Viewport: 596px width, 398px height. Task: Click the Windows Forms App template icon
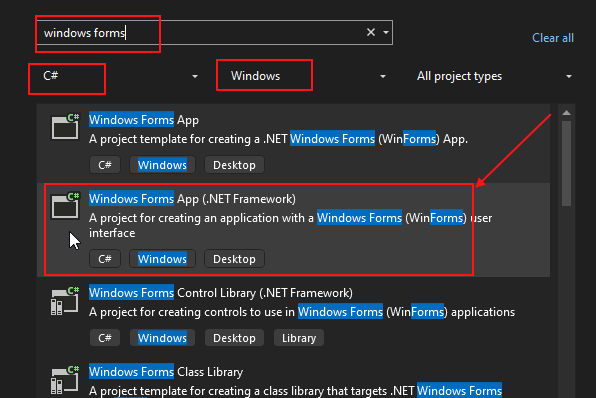coord(65,126)
